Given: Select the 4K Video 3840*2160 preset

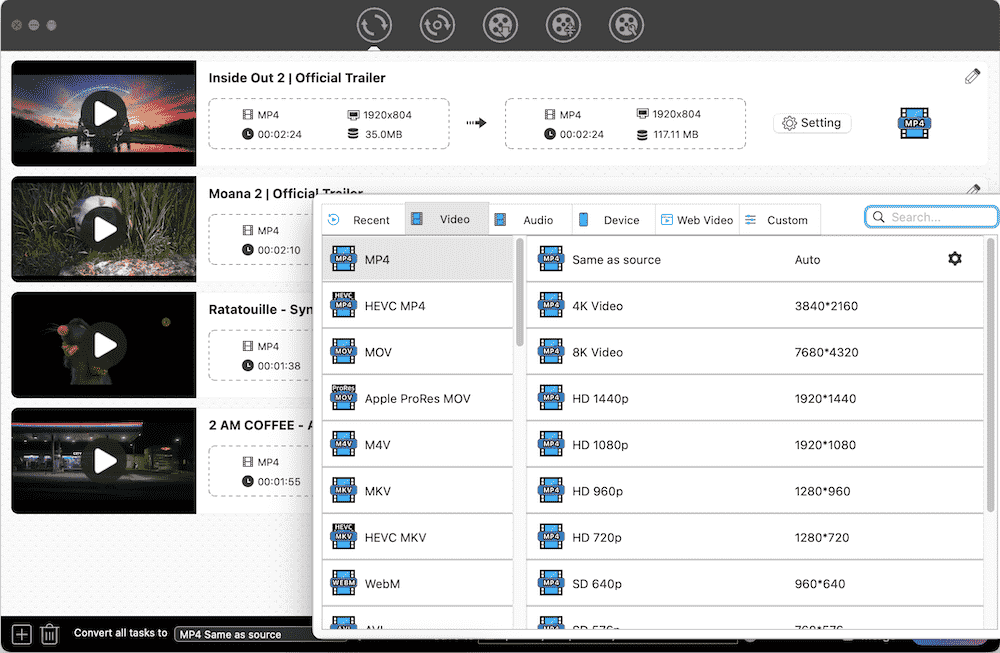Looking at the screenshot, I should [700, 305].
